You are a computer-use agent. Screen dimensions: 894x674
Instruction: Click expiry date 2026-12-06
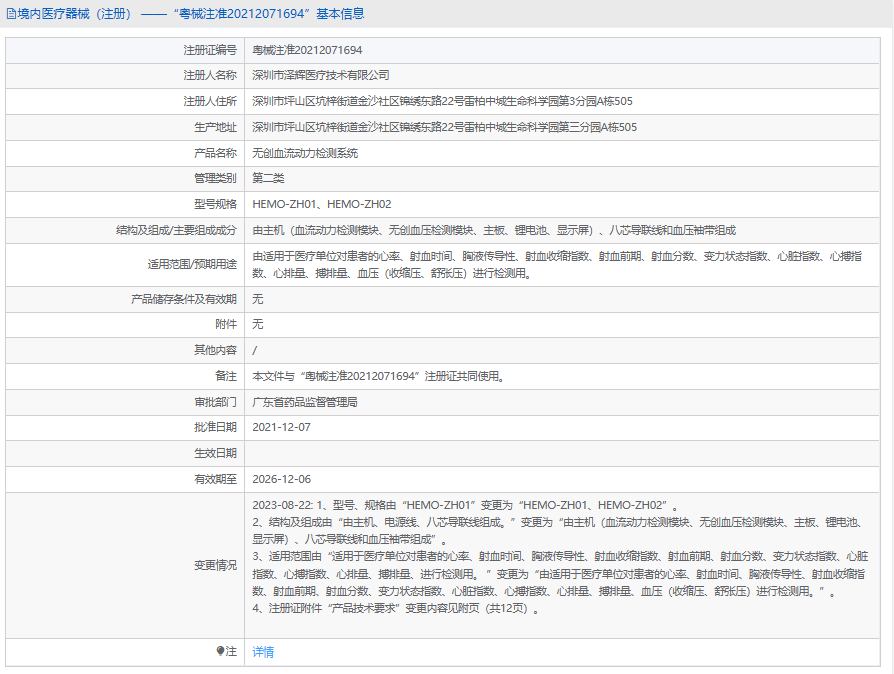[281, 479]
